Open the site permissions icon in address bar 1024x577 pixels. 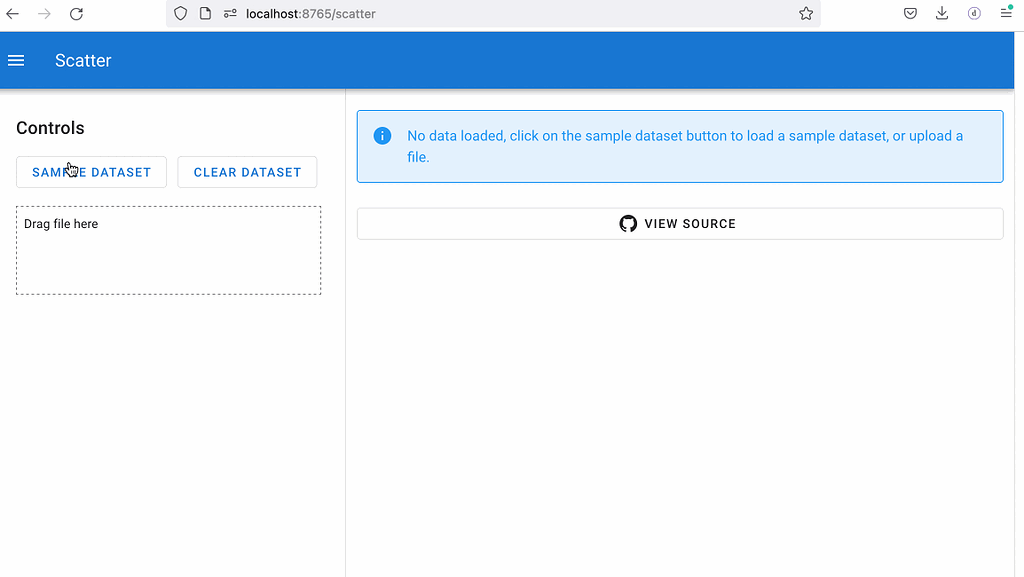click(232, 14)
